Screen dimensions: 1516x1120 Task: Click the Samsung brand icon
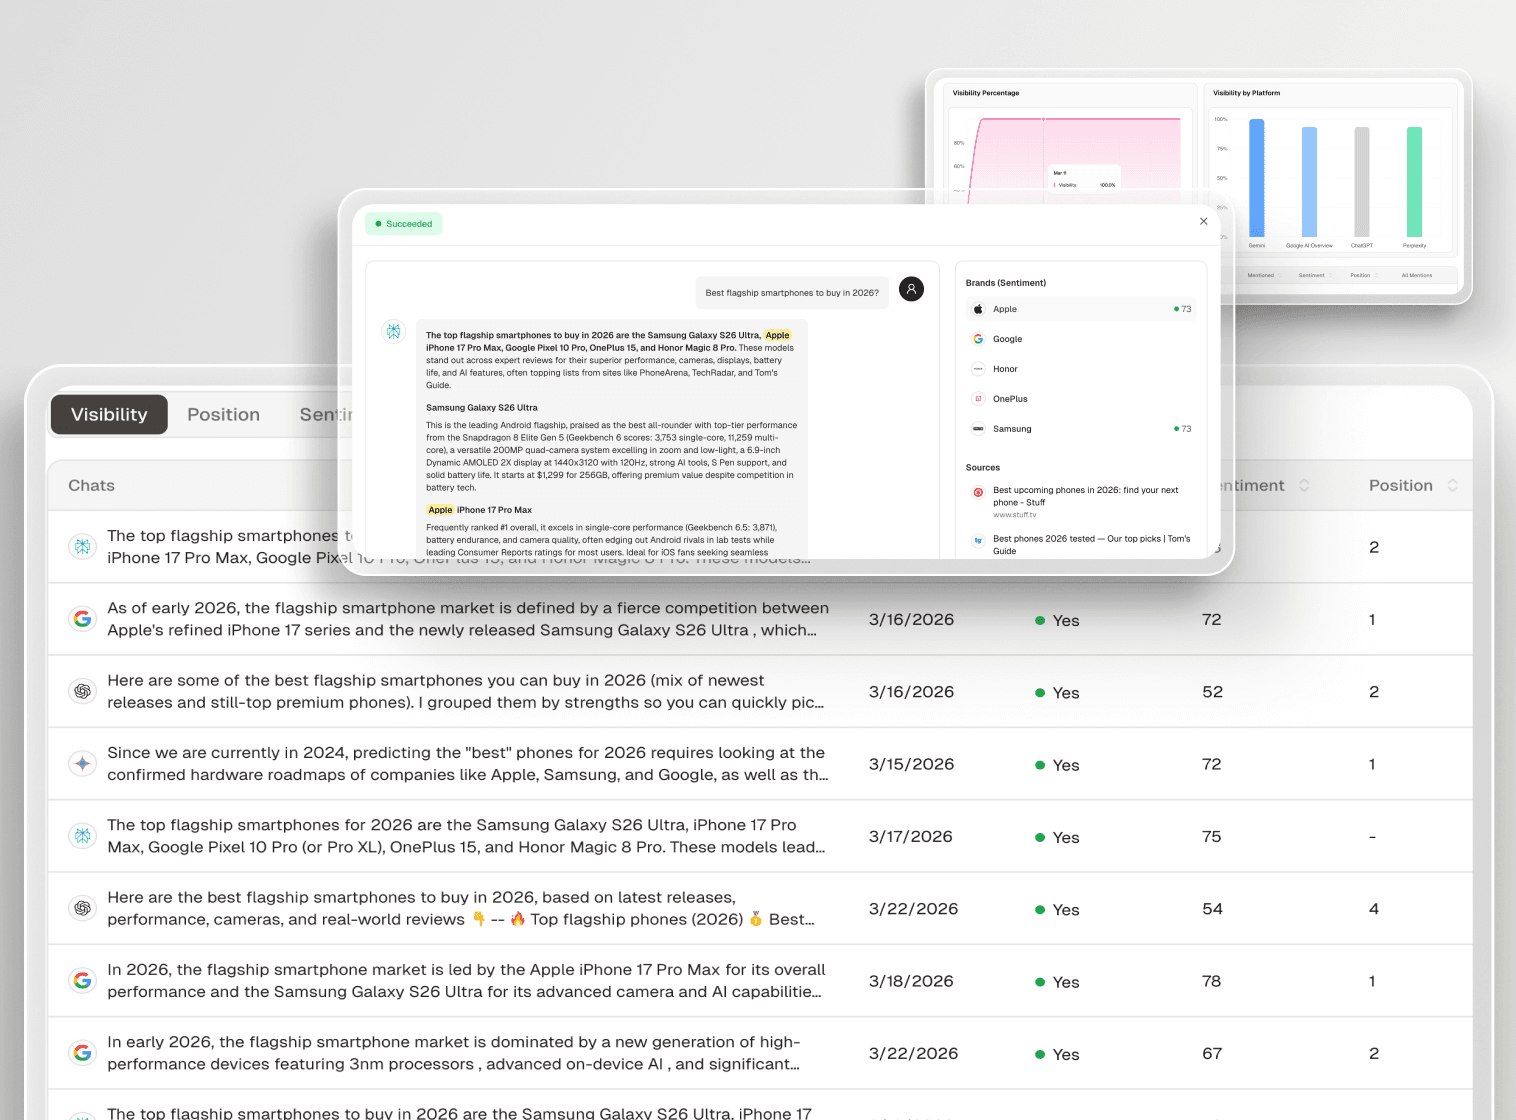tap(977, 428)
